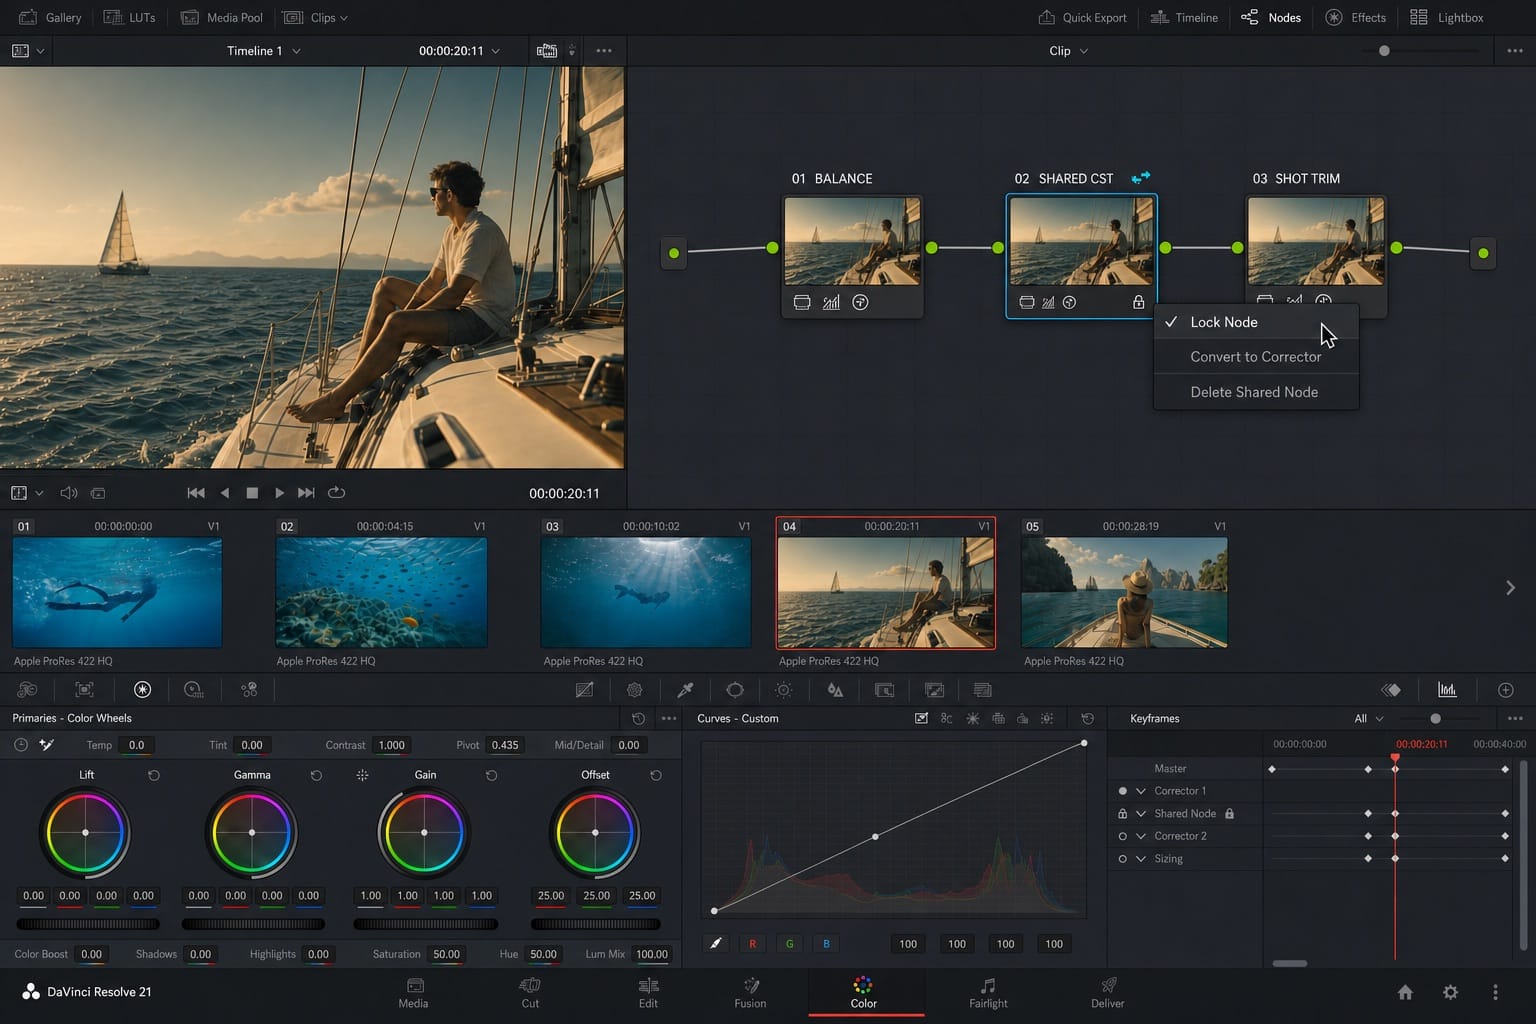
Task: Select the 01 BALANCE node thumbnail
Action: [x=852, y=241]
